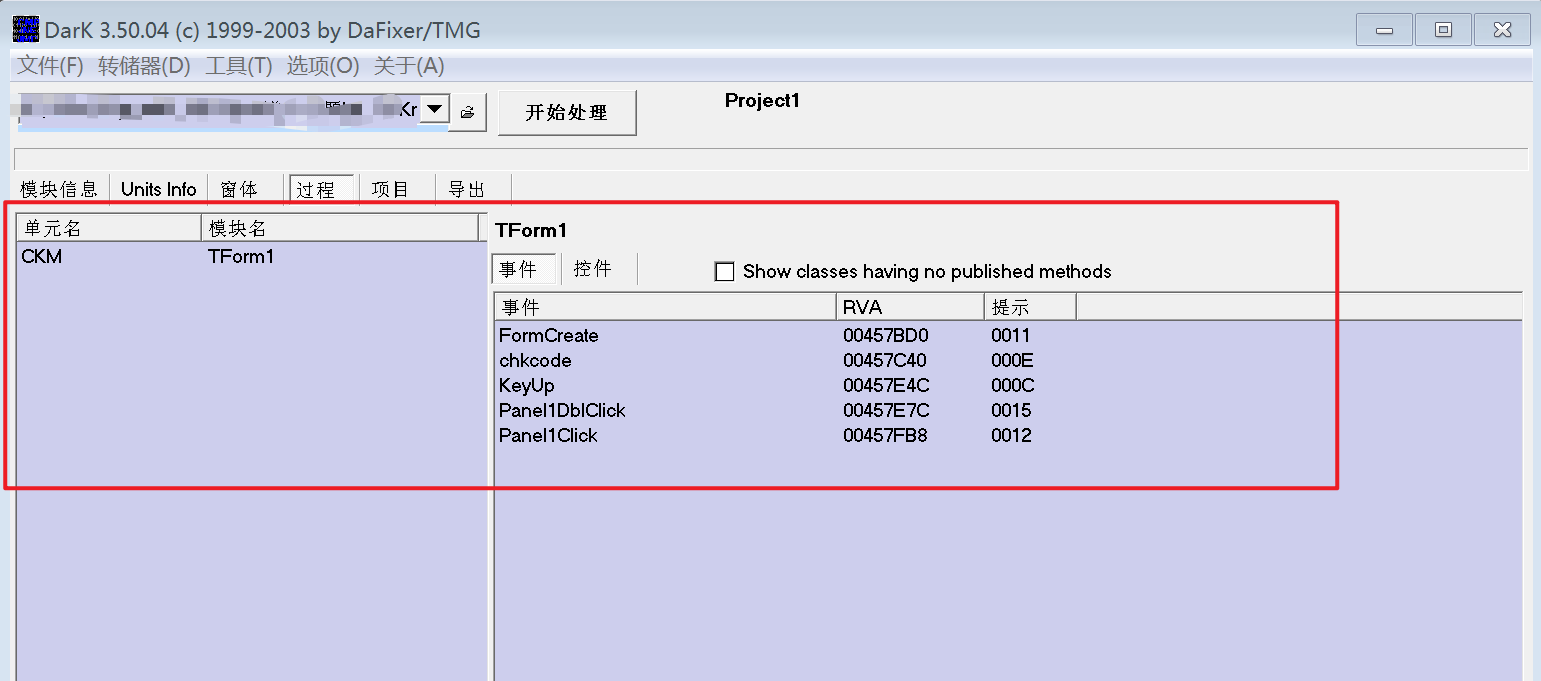The width and height of the screenshot is (1541, 681).
Task: Minimize the DarK window
Action: (1385, 30)
